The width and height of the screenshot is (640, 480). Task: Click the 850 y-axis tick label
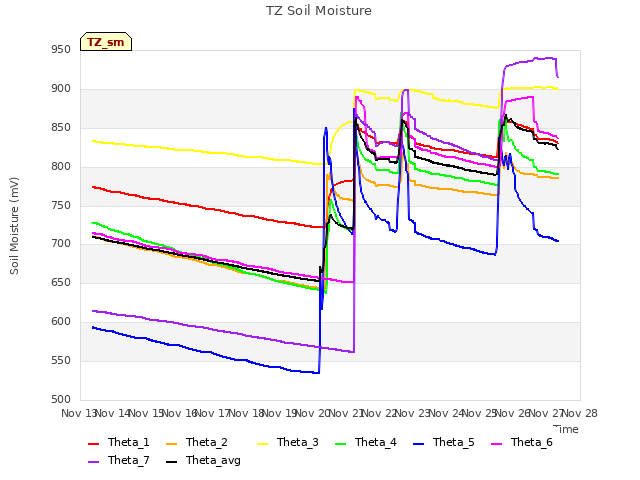coord(61,128)
